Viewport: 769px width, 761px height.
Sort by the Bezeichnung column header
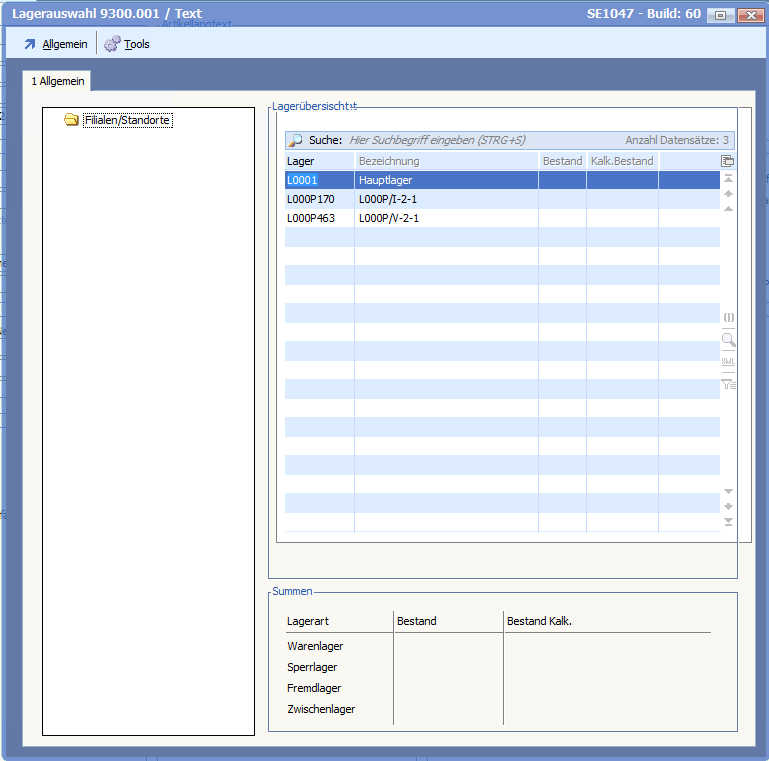[445, 161]
